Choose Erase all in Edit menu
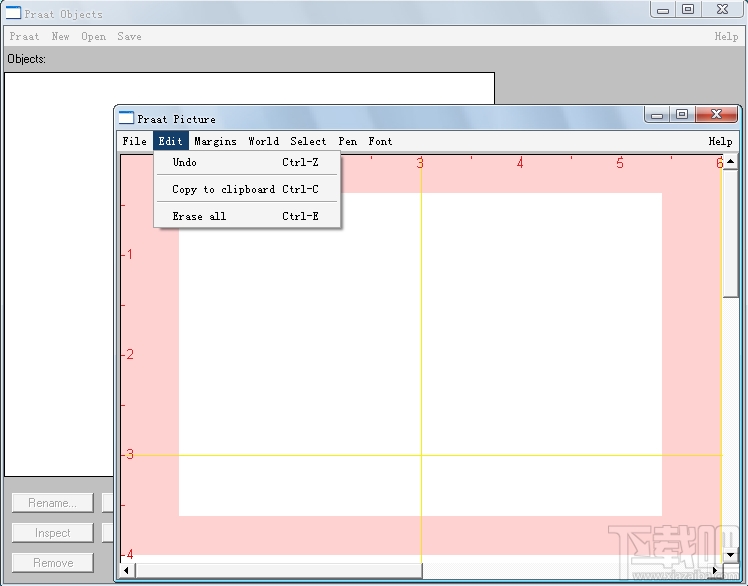748x586 pixels. click(x=247, y=216)
